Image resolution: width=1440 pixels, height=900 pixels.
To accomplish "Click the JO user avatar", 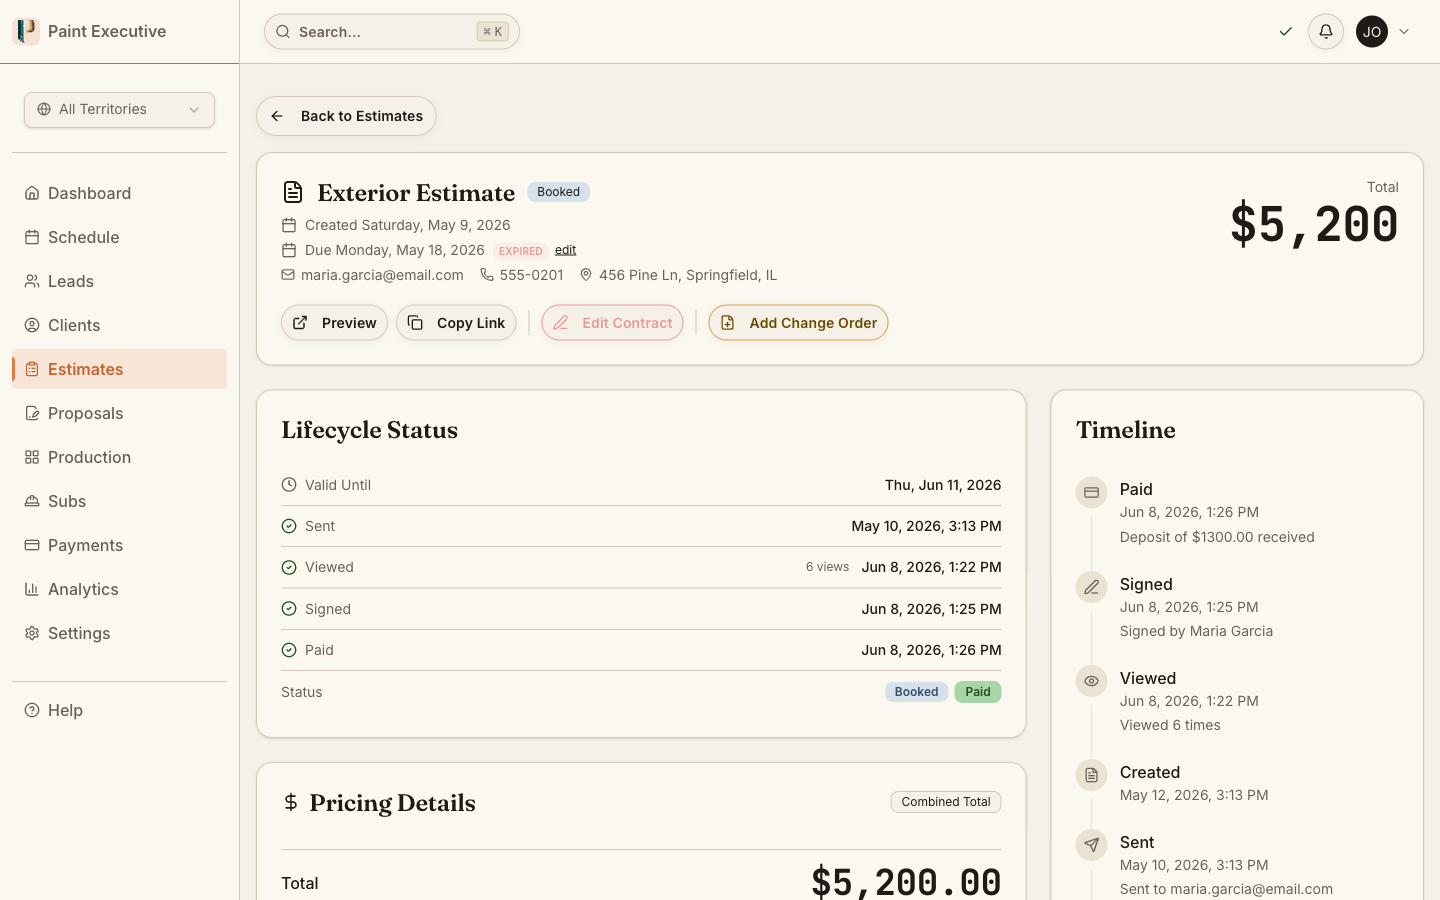I will click(x=1372, y=32).
